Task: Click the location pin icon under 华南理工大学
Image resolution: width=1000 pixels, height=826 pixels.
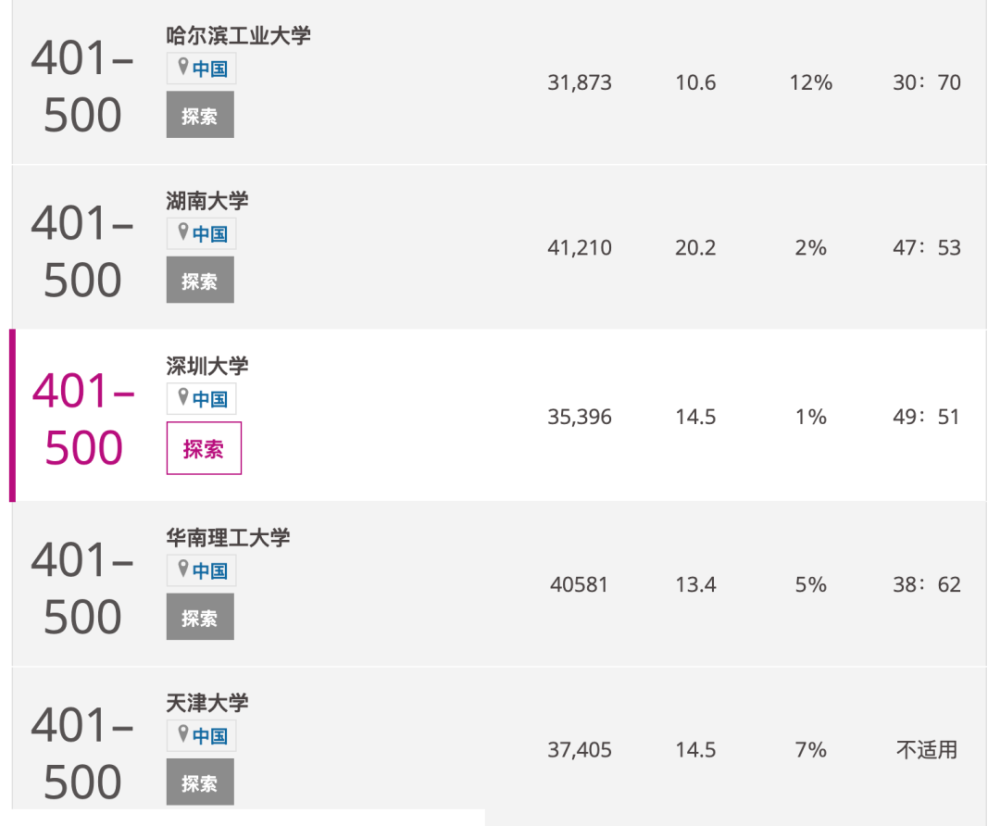Action: (x=183, y=568)
